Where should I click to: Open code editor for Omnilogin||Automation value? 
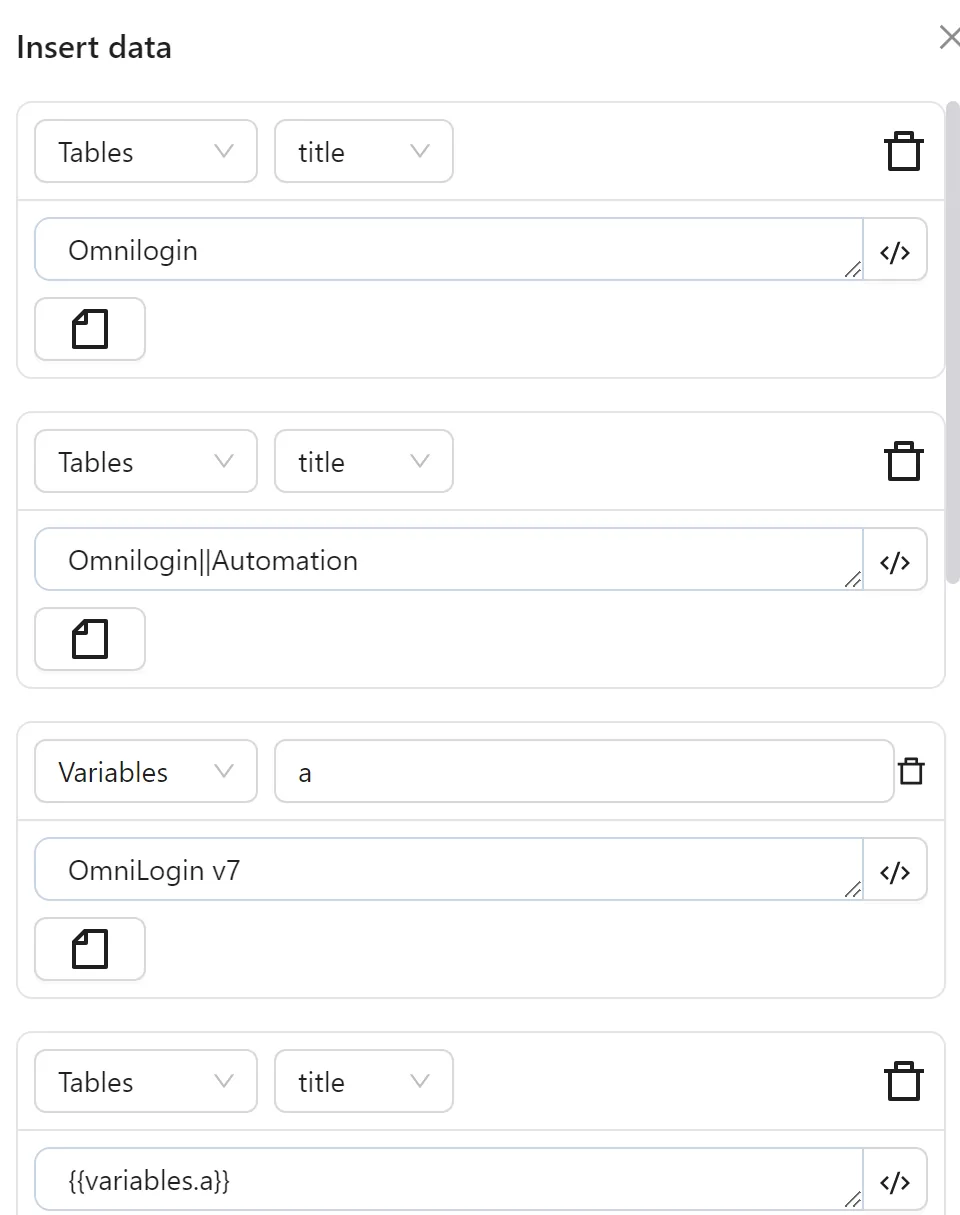pos(895,560)
